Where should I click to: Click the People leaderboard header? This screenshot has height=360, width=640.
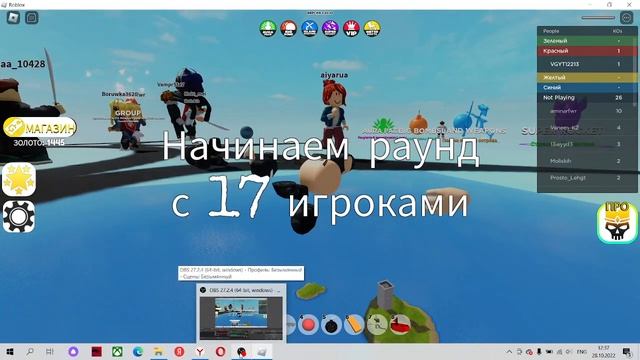coord(551,31)
